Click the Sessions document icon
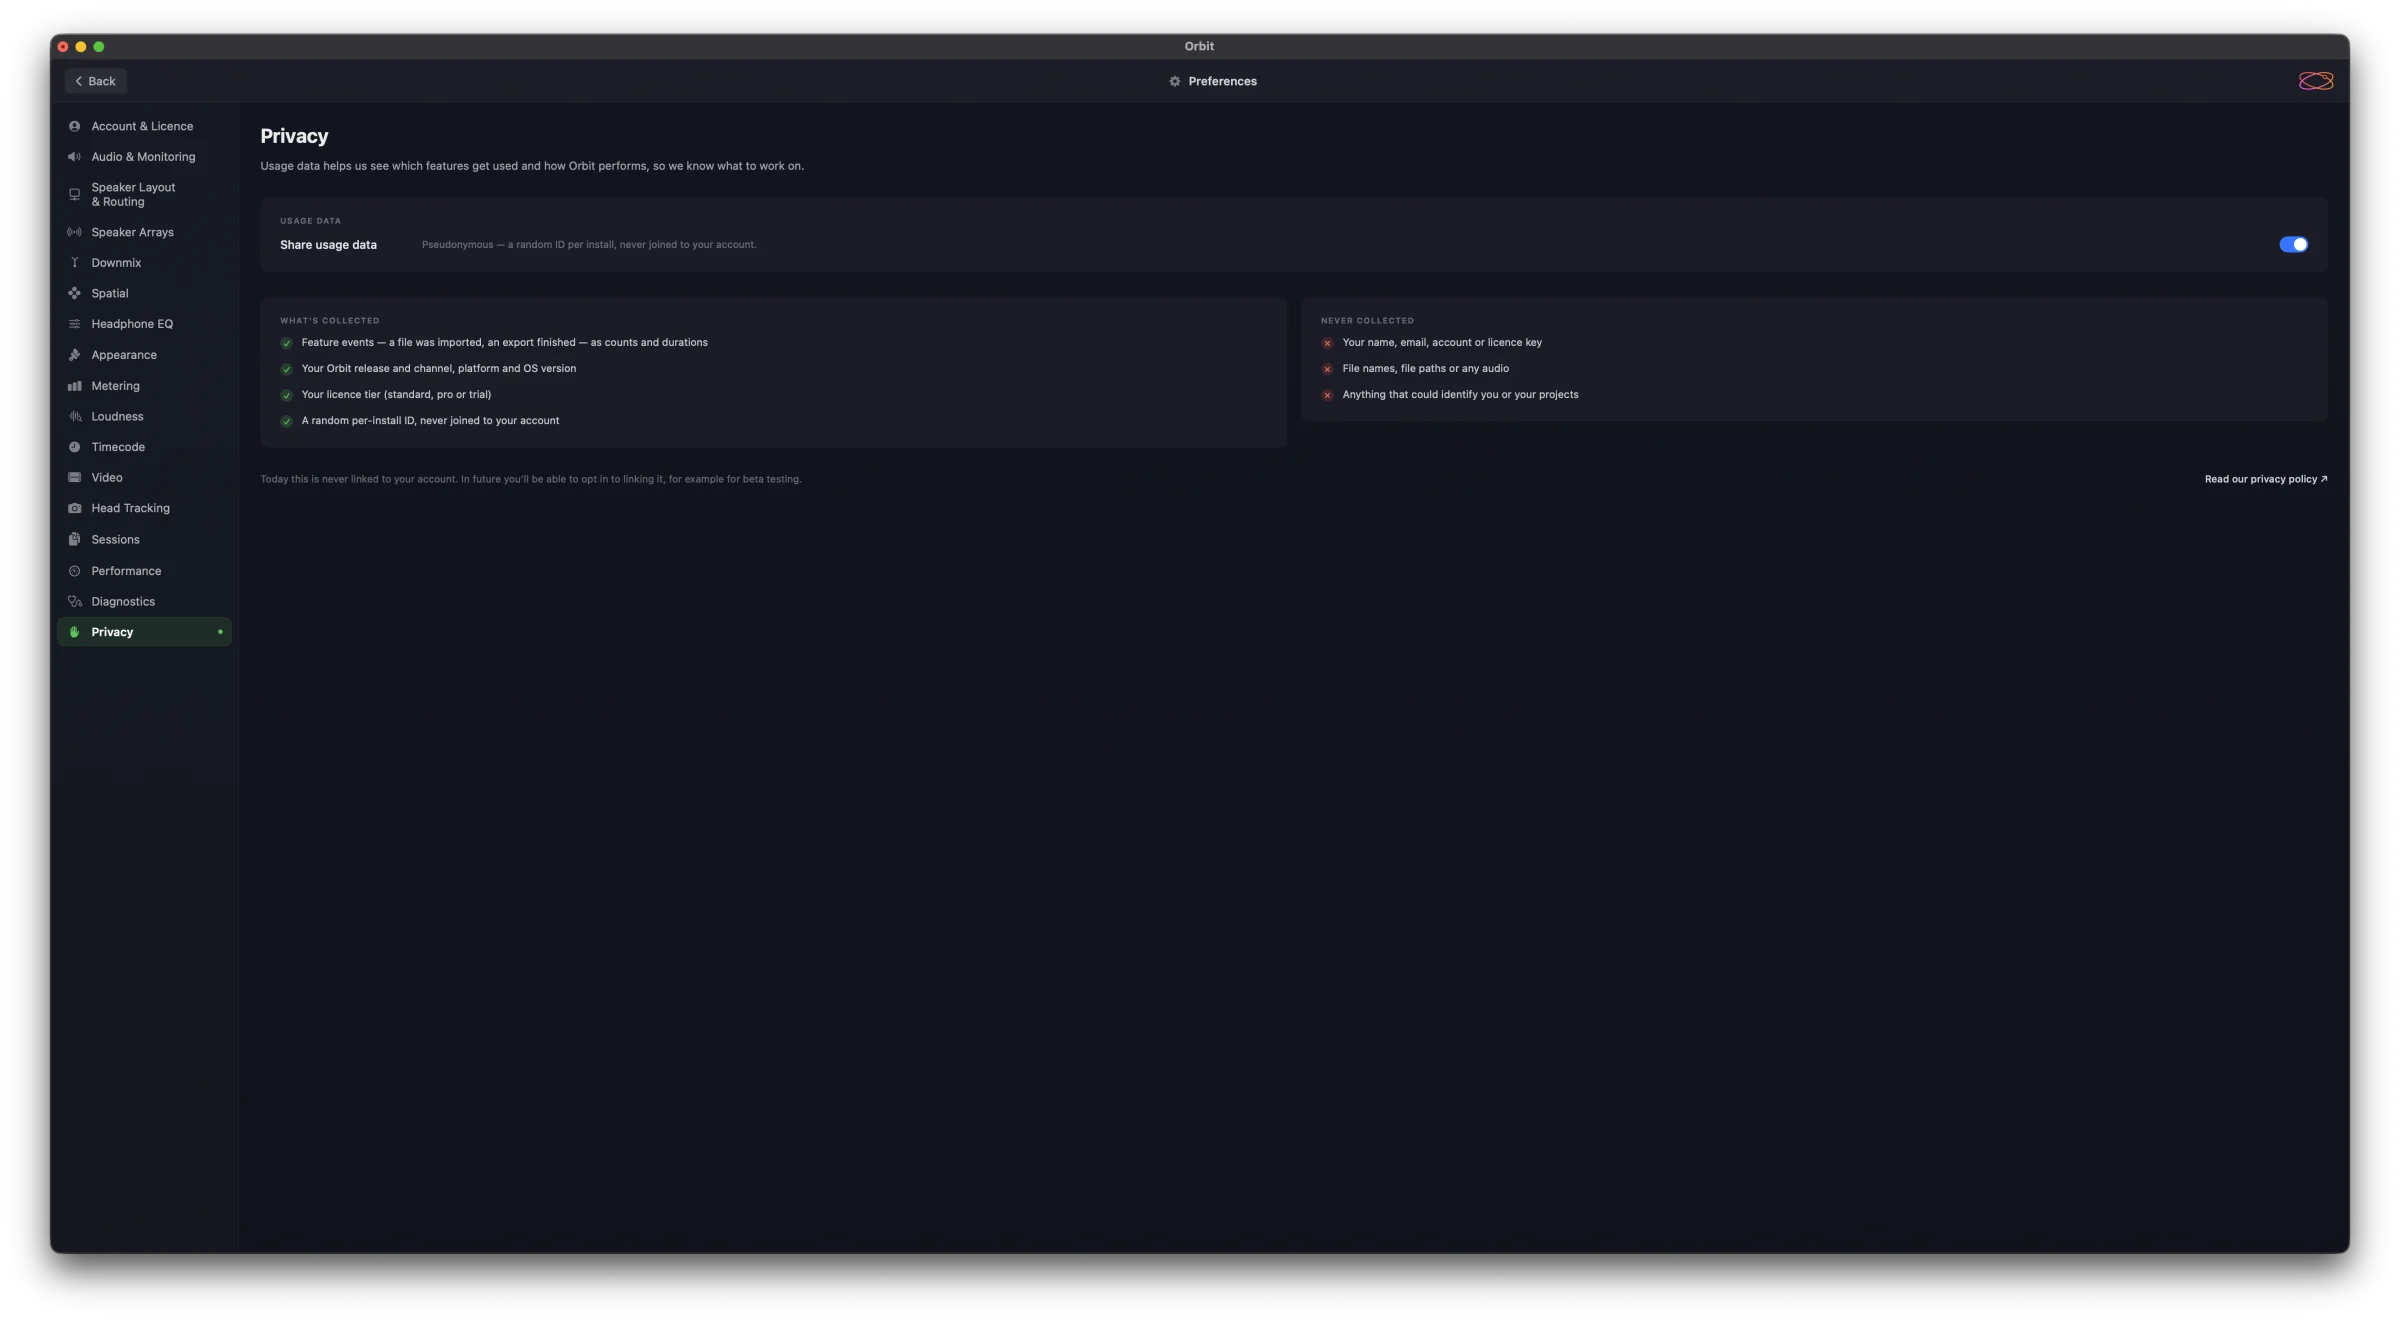The width and height of the screenshot is (2400, 1320). 74,539
